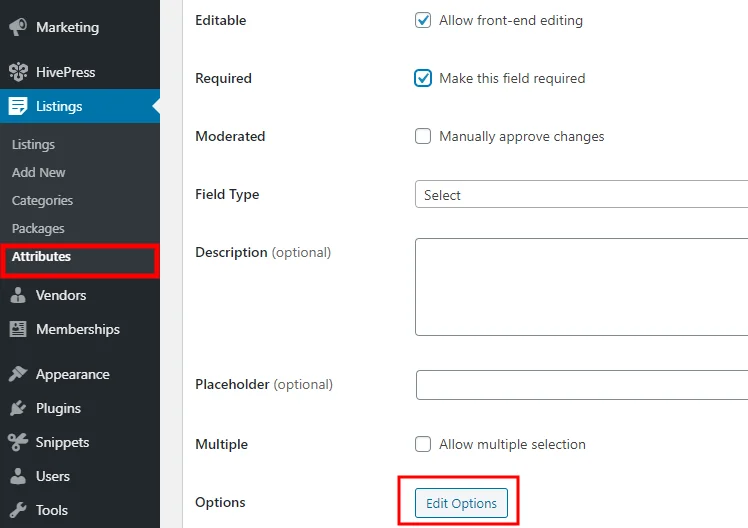Open the Attributes submenu item
748x528 pixels.
pyautogui.click(x=41, y=257)
